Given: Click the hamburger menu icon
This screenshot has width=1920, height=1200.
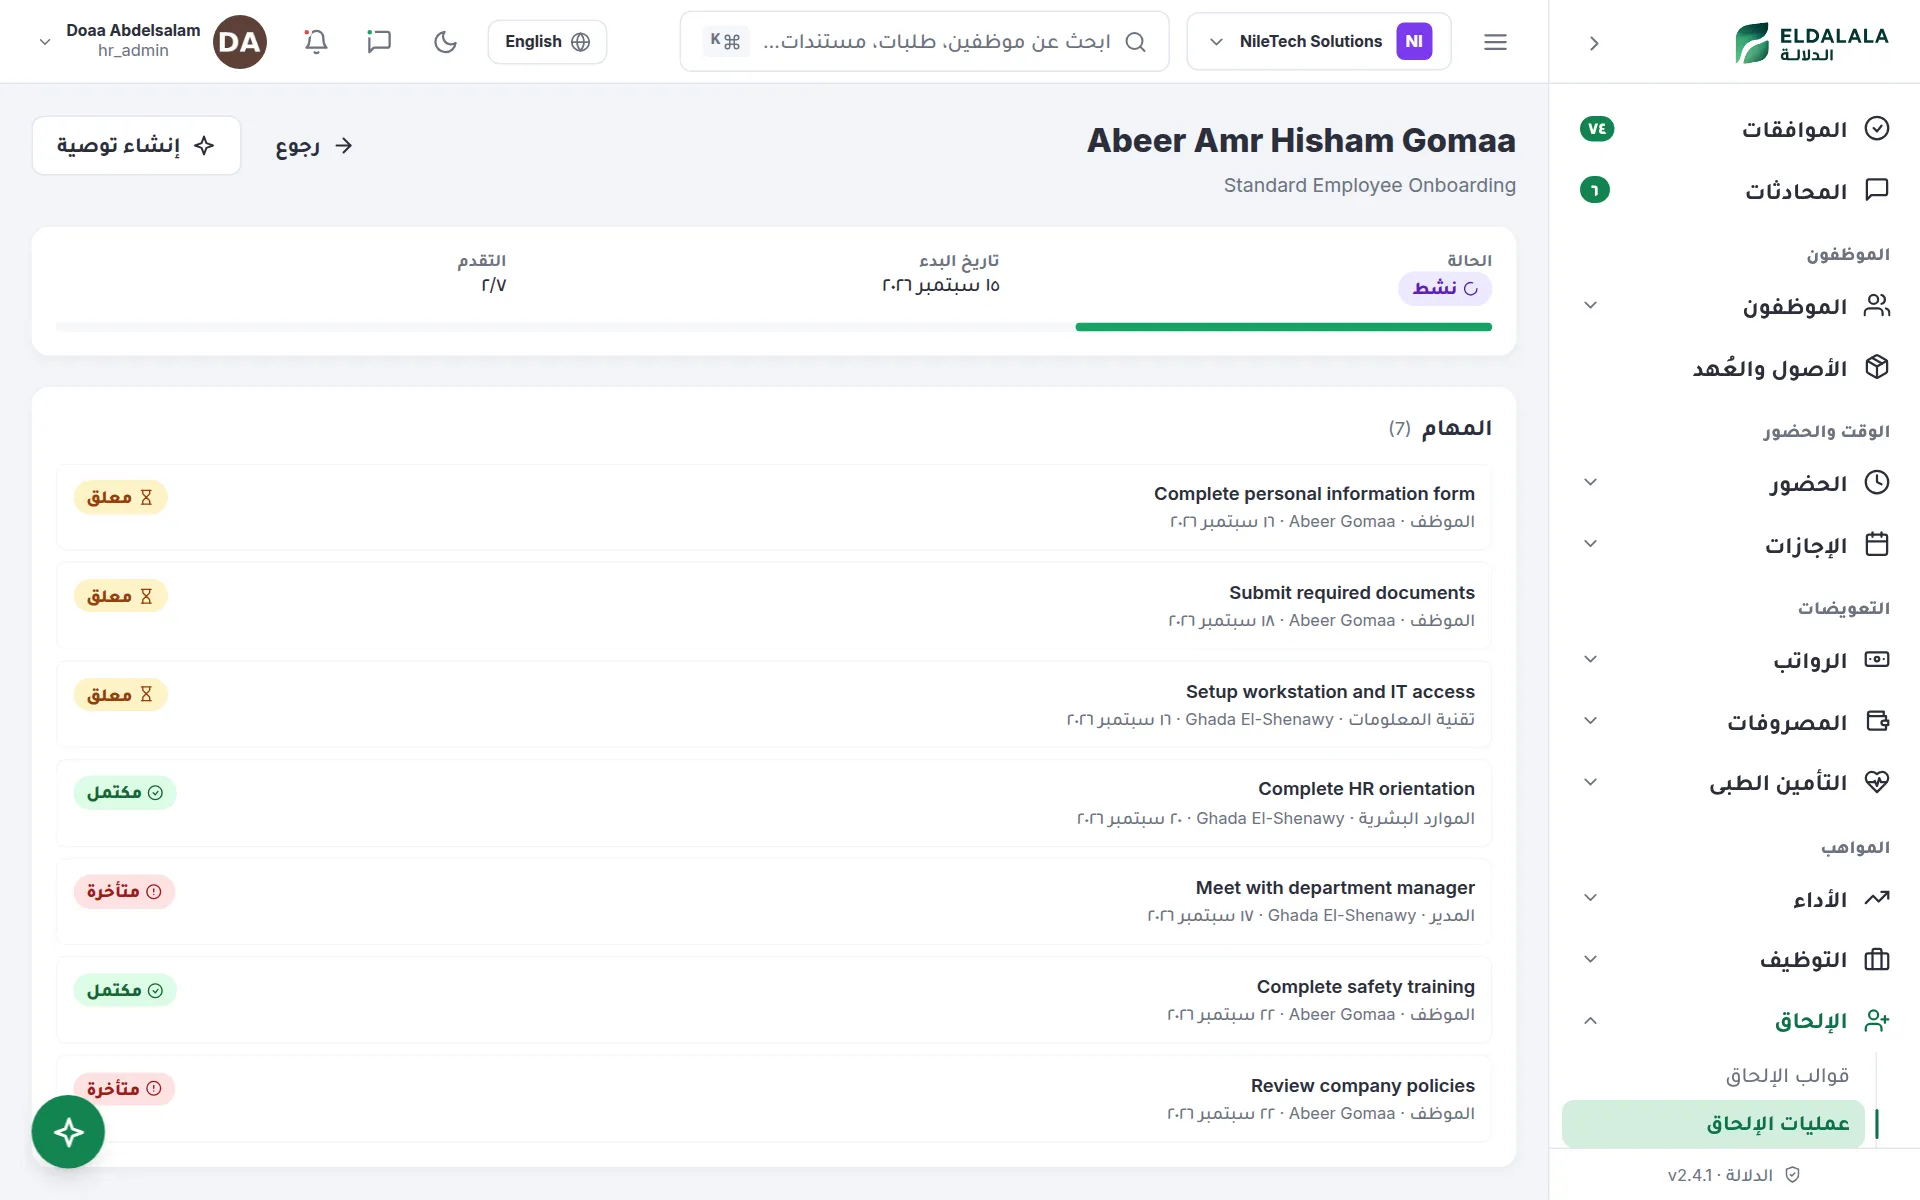Looking at the screenshot, I should click(1495, 42).
